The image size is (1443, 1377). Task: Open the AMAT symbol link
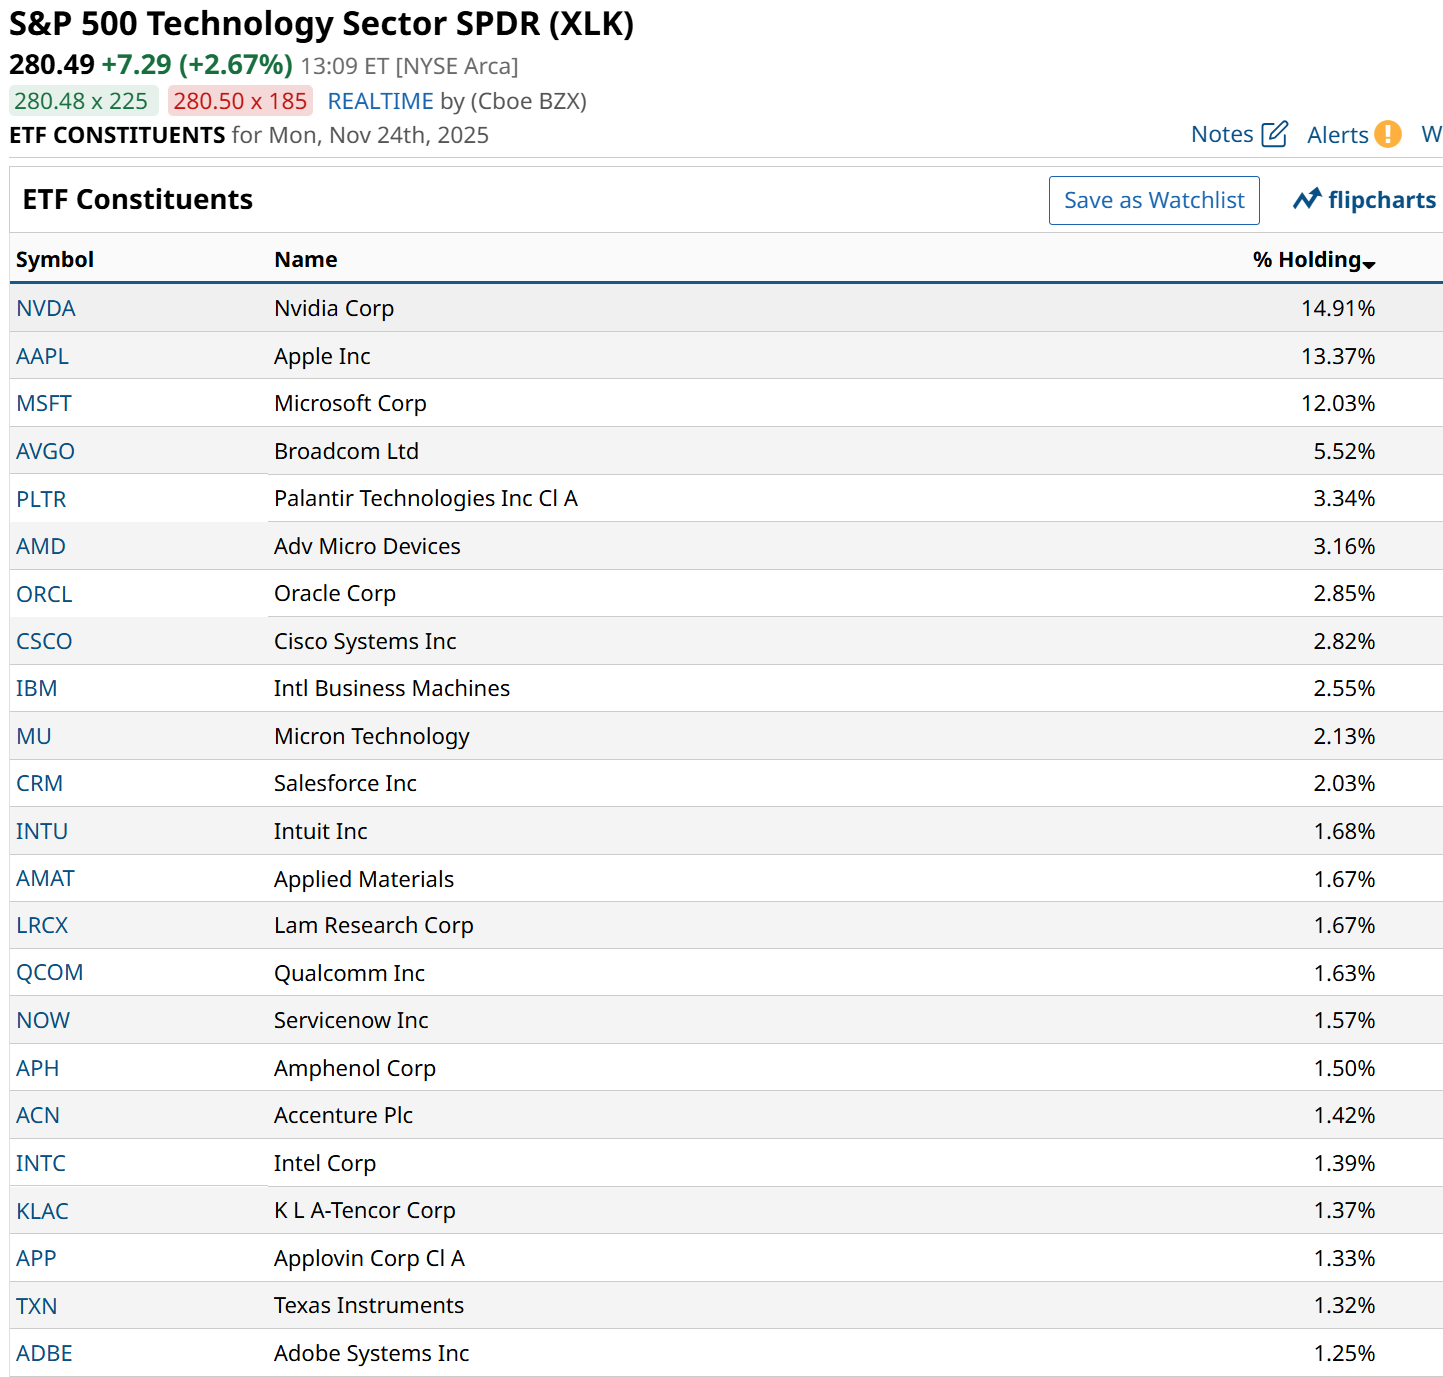tap(46, 878)
